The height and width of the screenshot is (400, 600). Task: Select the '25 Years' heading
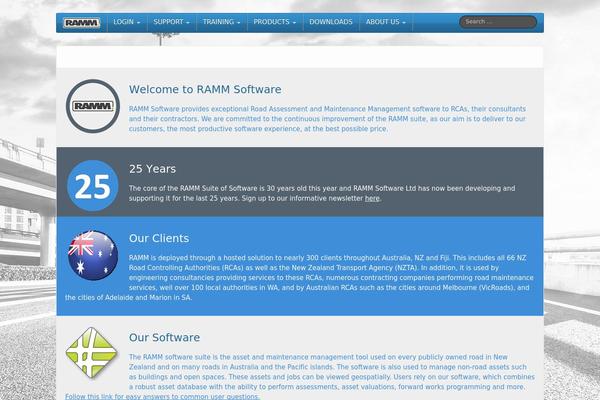point(152,169)
